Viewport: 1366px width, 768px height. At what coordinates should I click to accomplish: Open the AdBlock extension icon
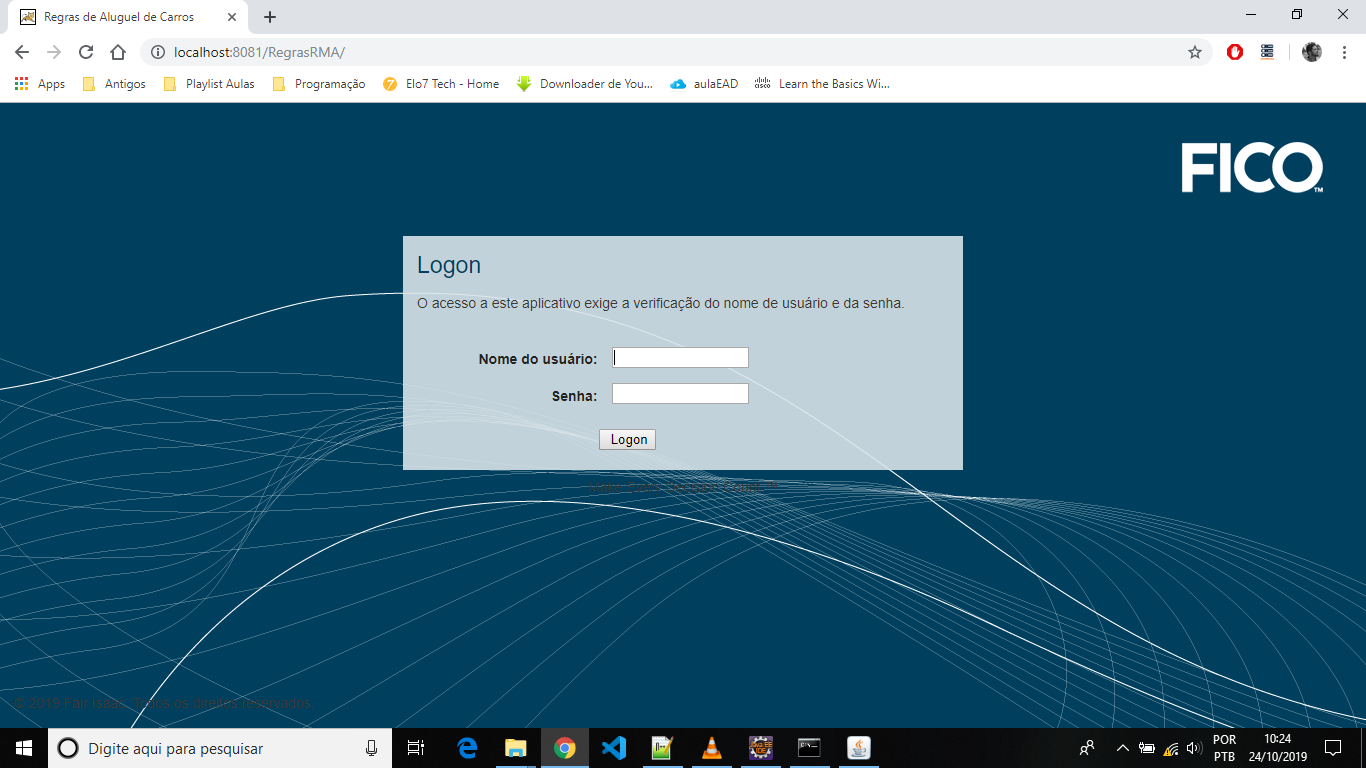[x=1233, y=52]
